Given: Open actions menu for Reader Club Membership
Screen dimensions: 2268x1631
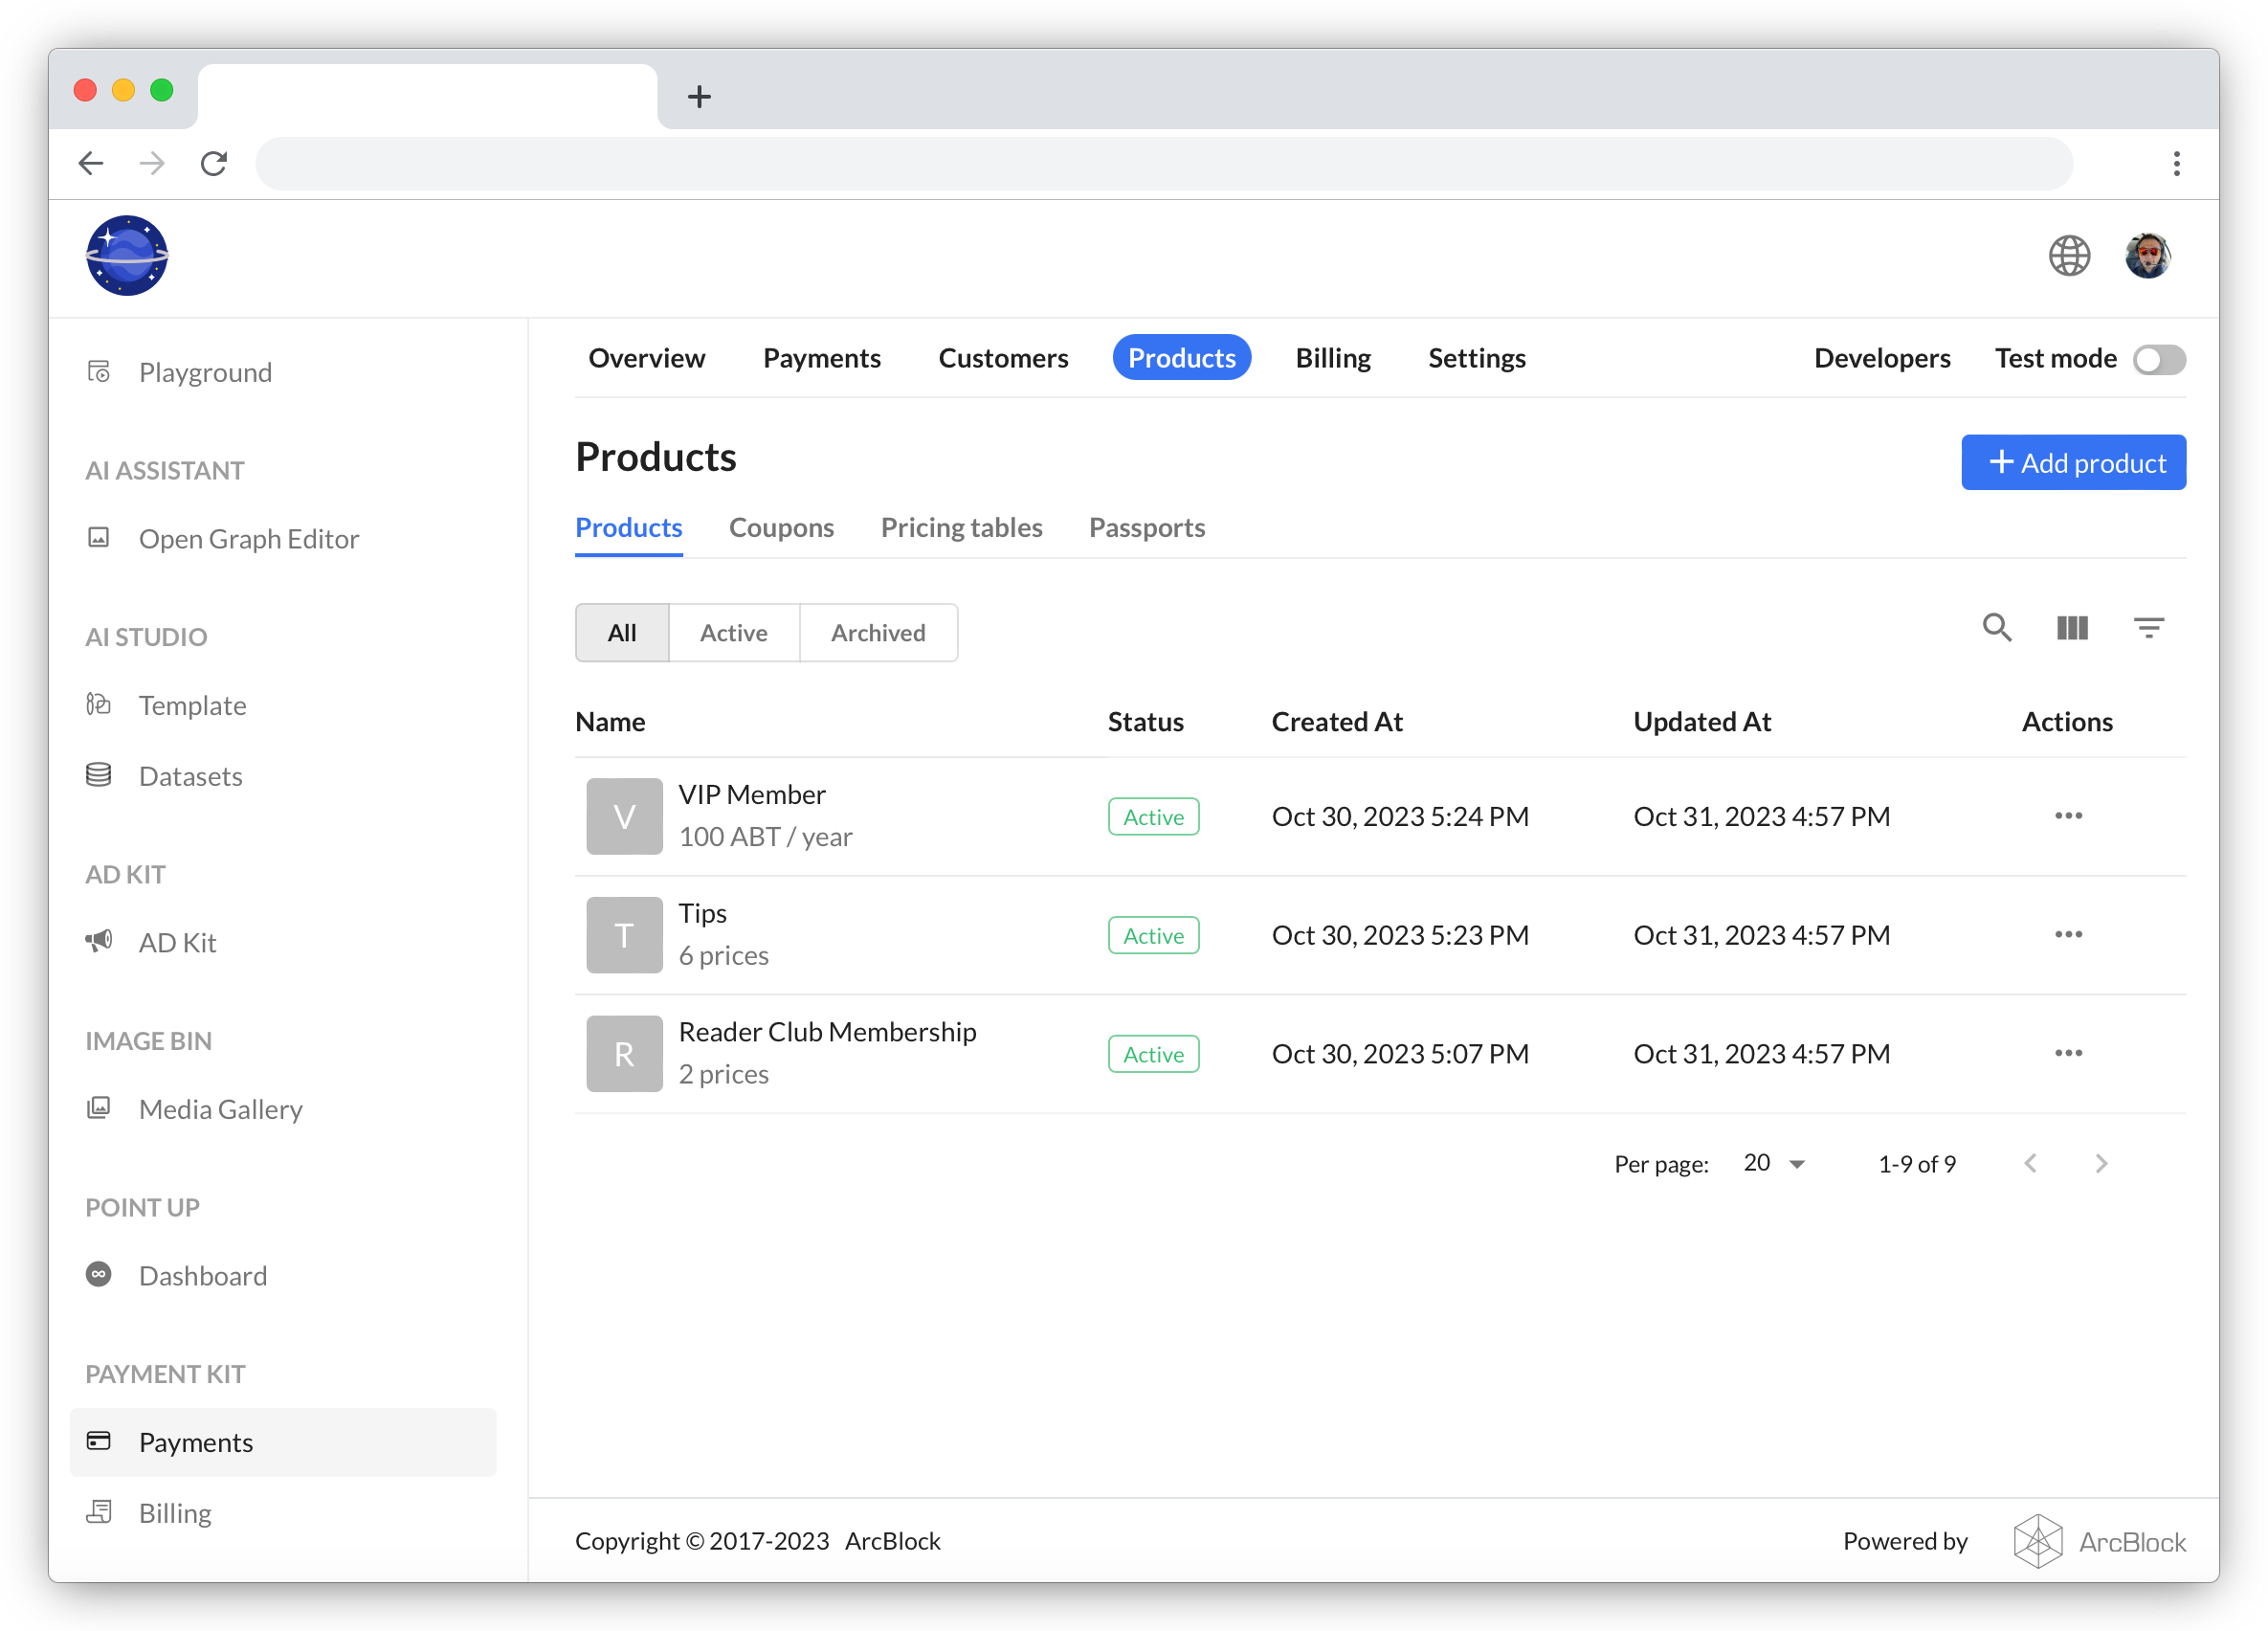Looking at the screenshot, I should click(x=2068, y=1053).
